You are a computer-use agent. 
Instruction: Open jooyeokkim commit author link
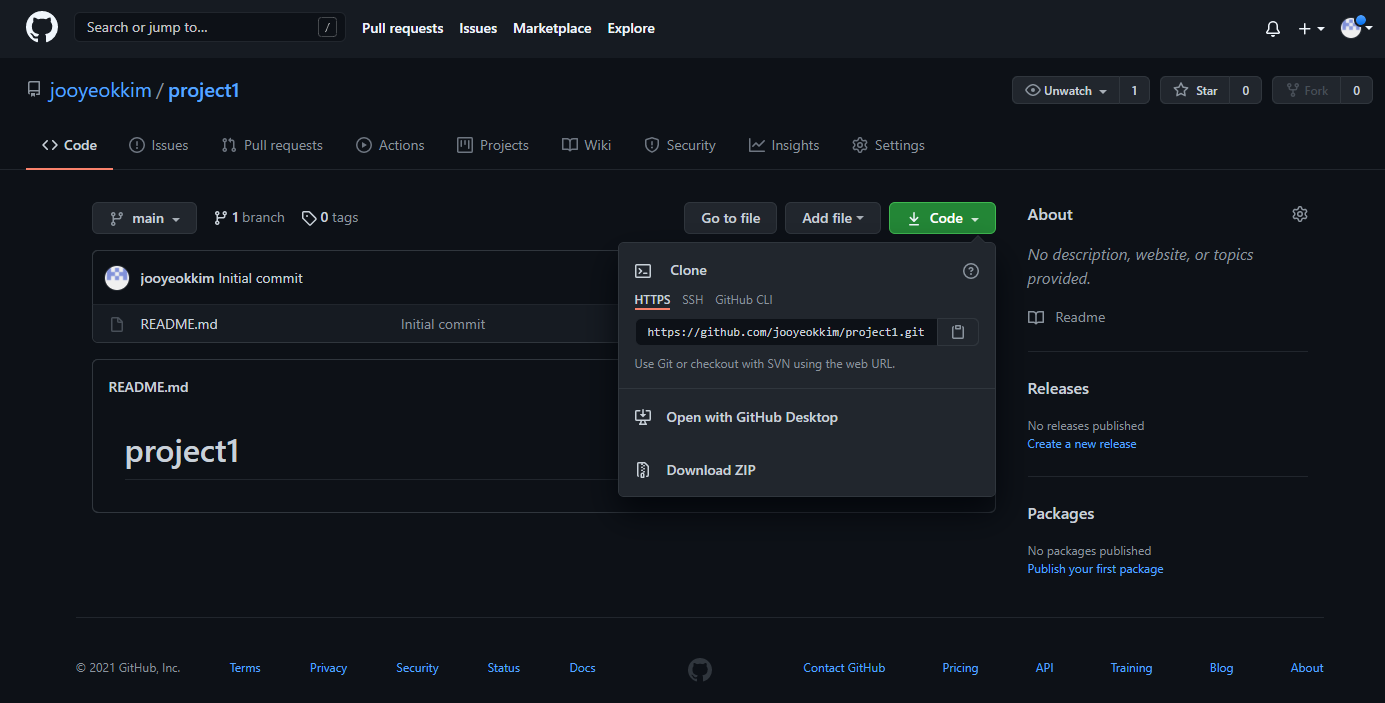[x=177, y=278]
